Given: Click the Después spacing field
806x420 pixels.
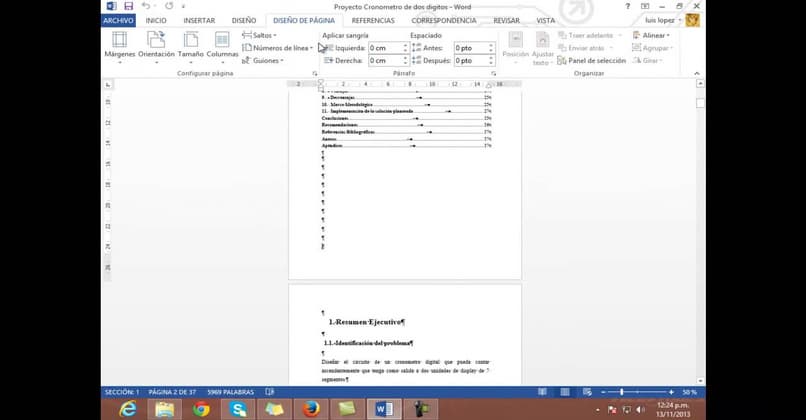Looking at the screenshot, I should [x=470, y=61].
